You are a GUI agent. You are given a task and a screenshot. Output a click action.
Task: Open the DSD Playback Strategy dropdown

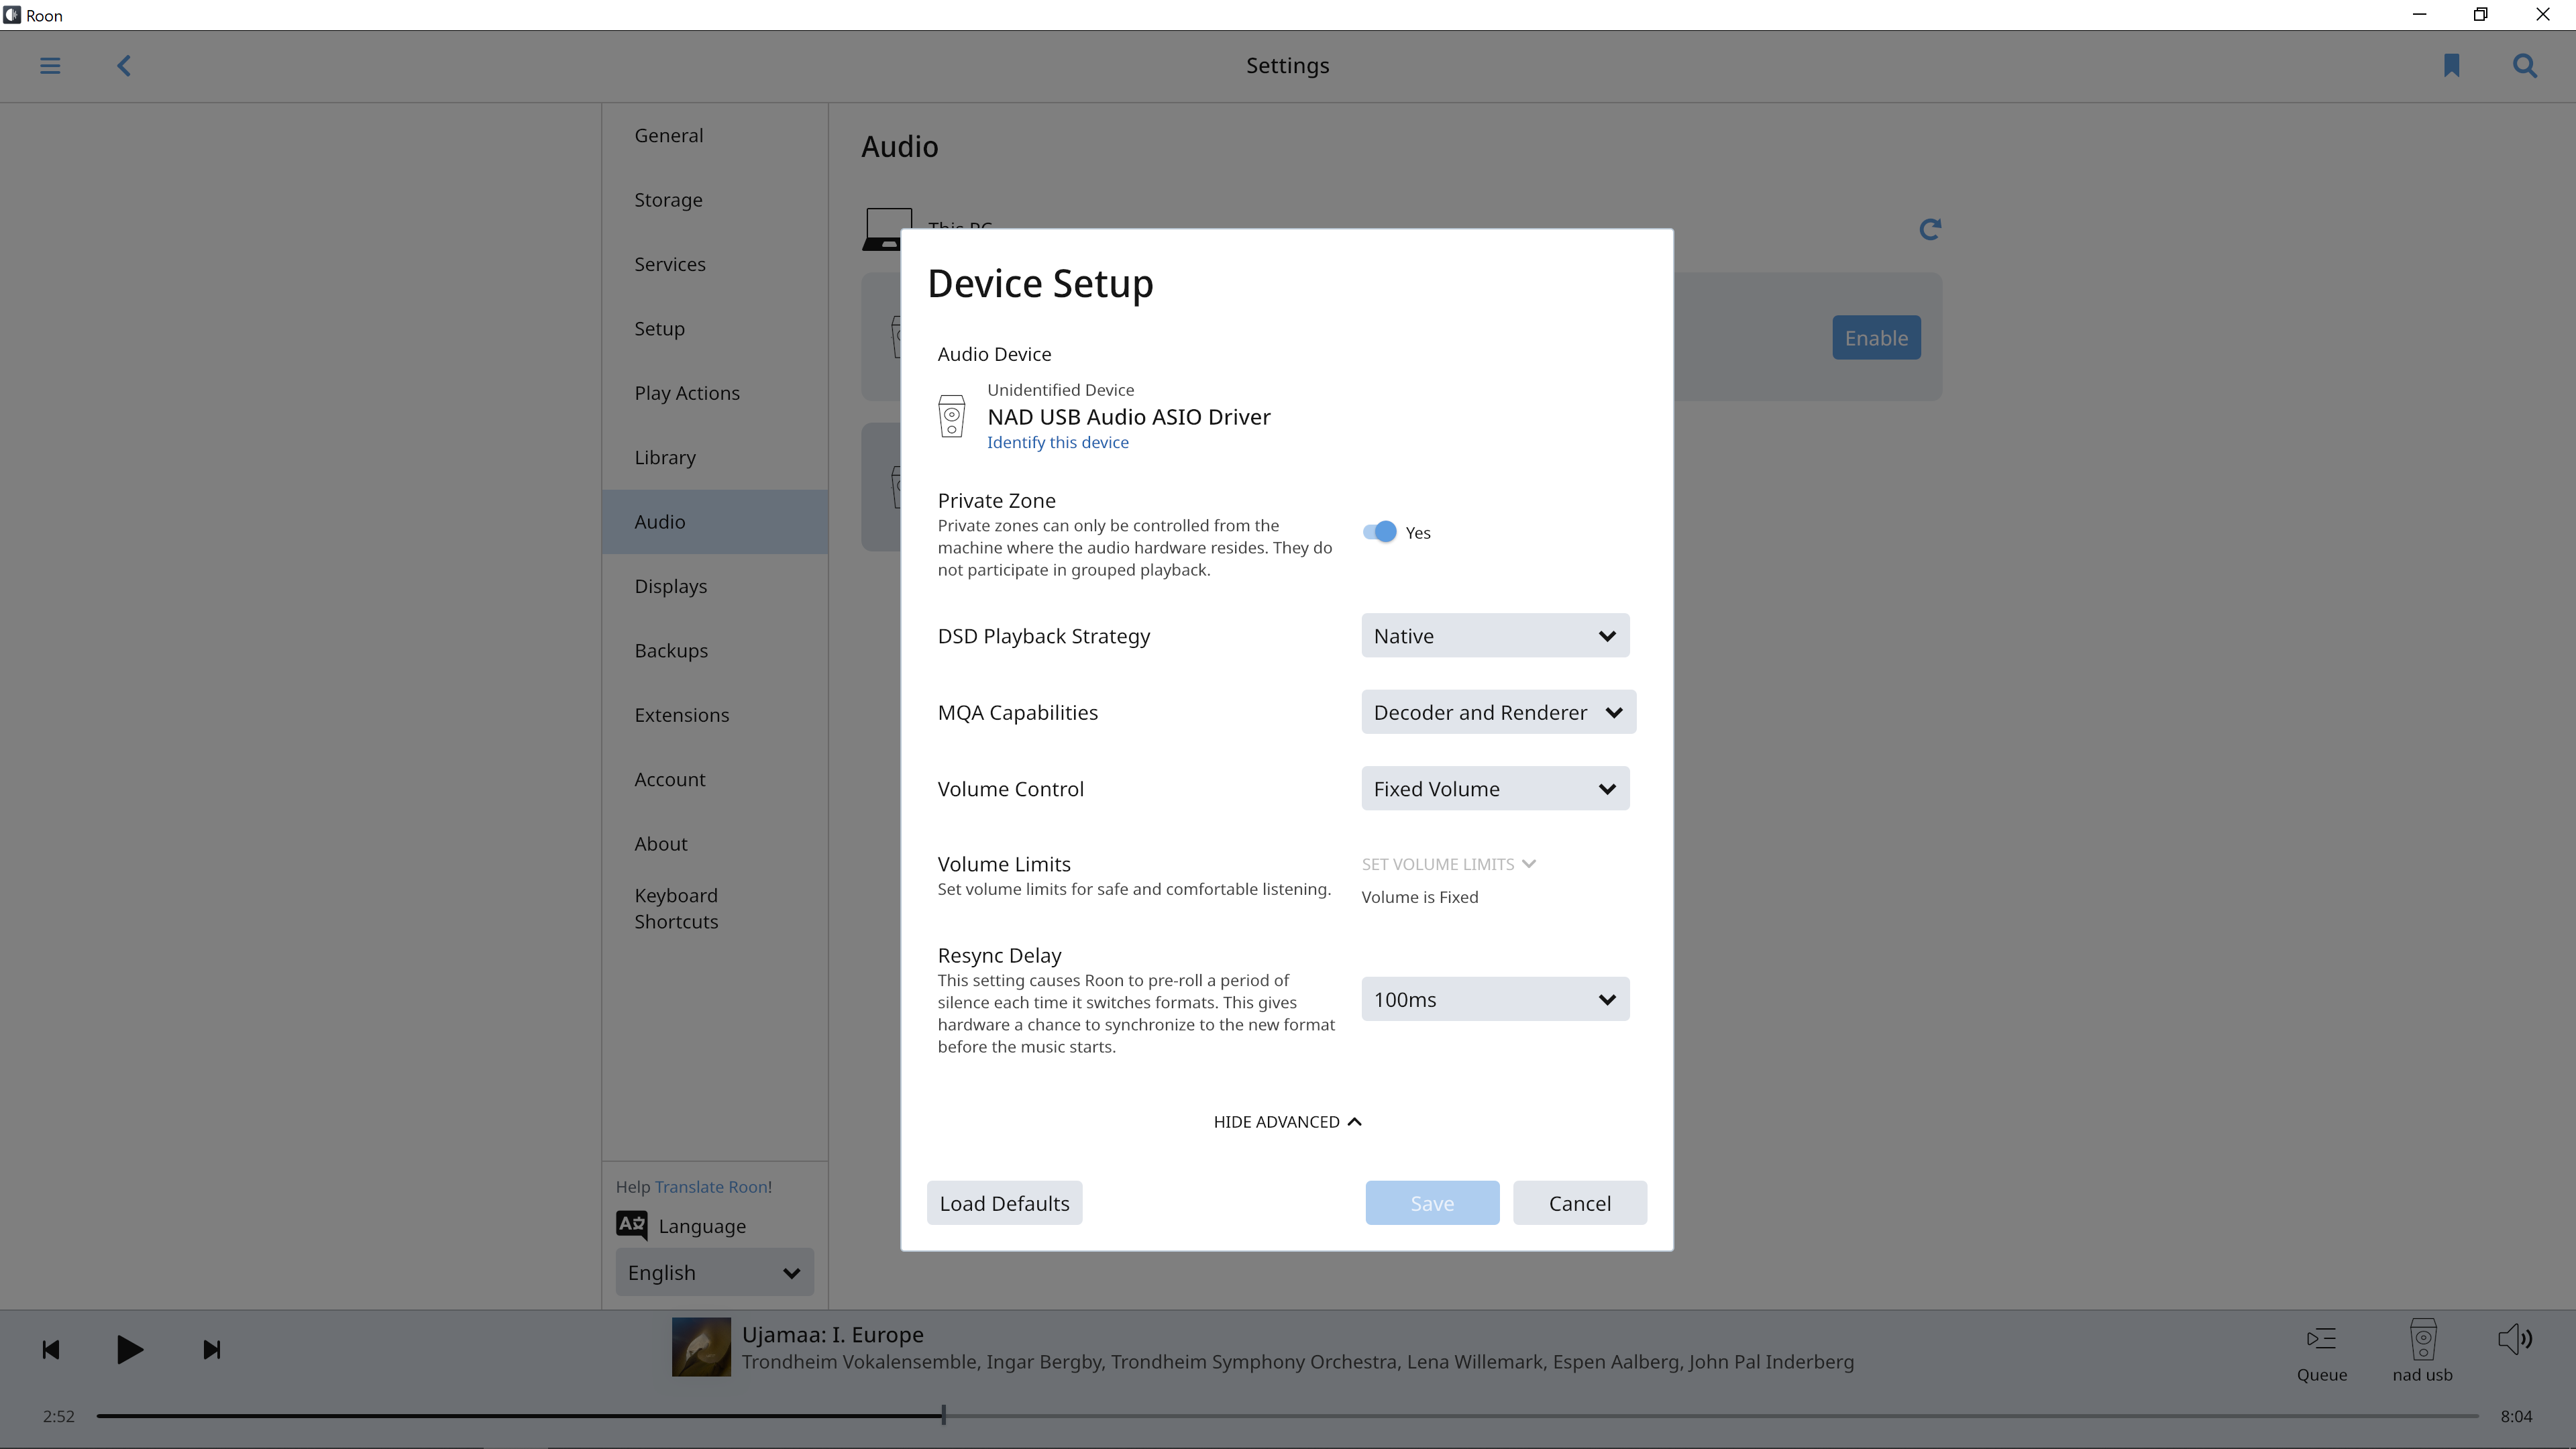1494,636
